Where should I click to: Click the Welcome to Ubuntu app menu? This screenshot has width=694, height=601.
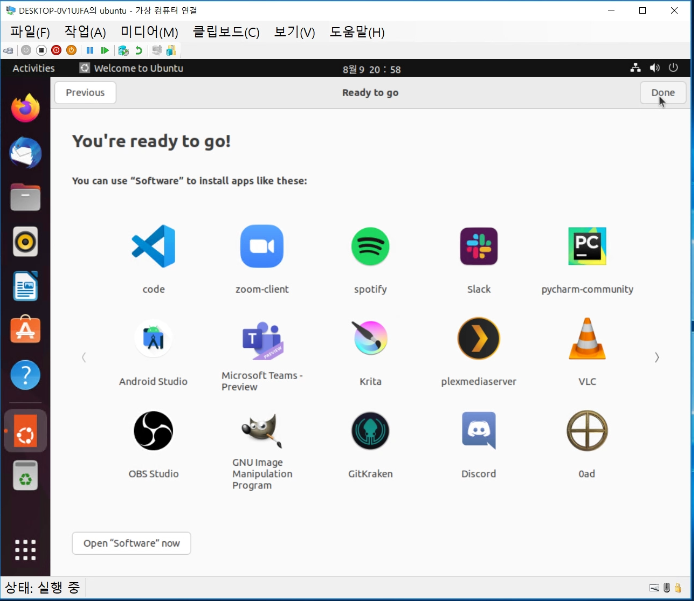(x=131, y=68)
